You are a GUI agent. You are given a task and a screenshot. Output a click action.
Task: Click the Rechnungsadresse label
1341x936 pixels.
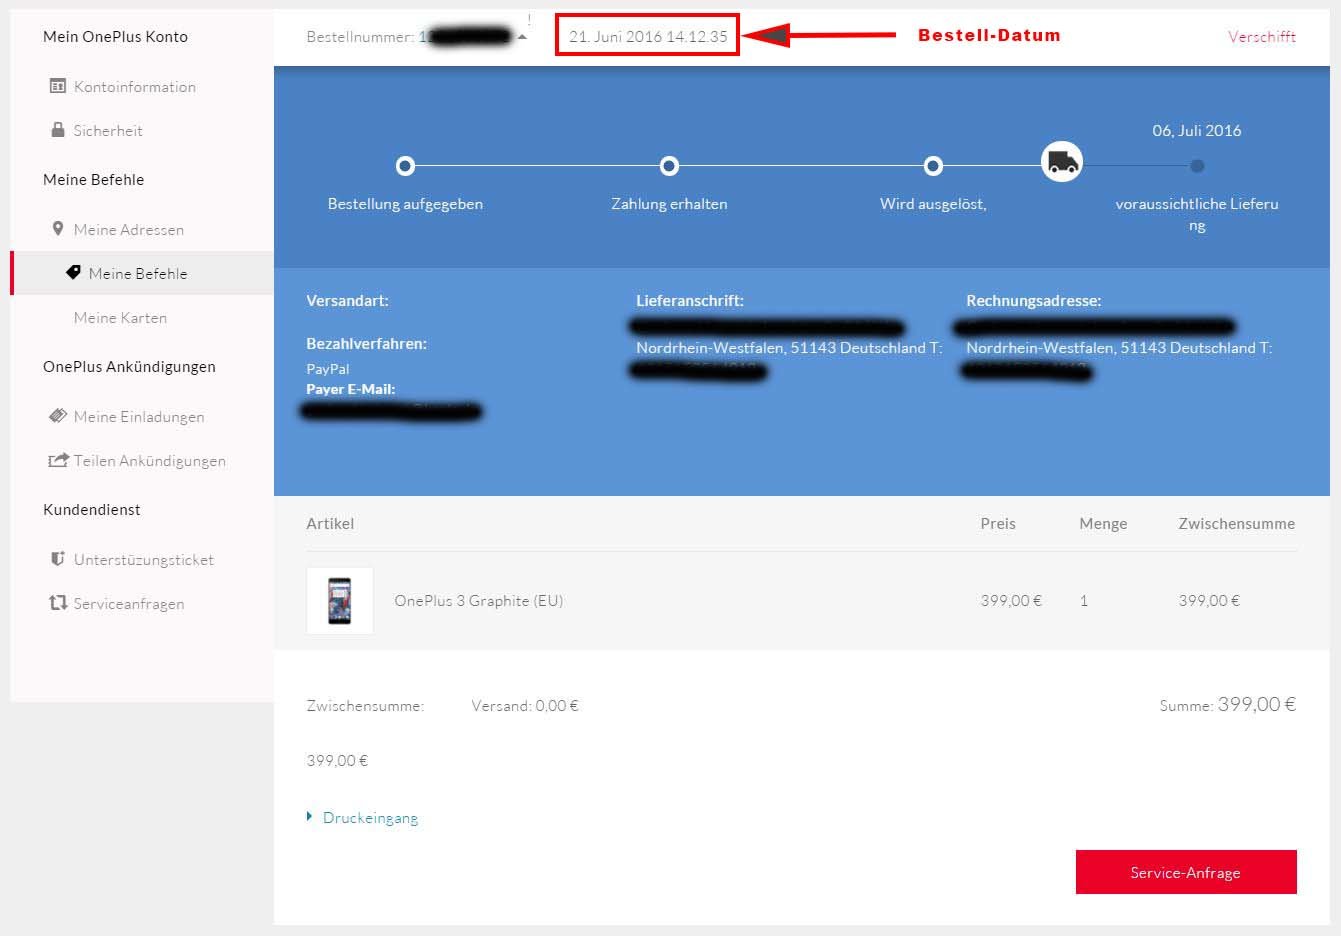1034,301
